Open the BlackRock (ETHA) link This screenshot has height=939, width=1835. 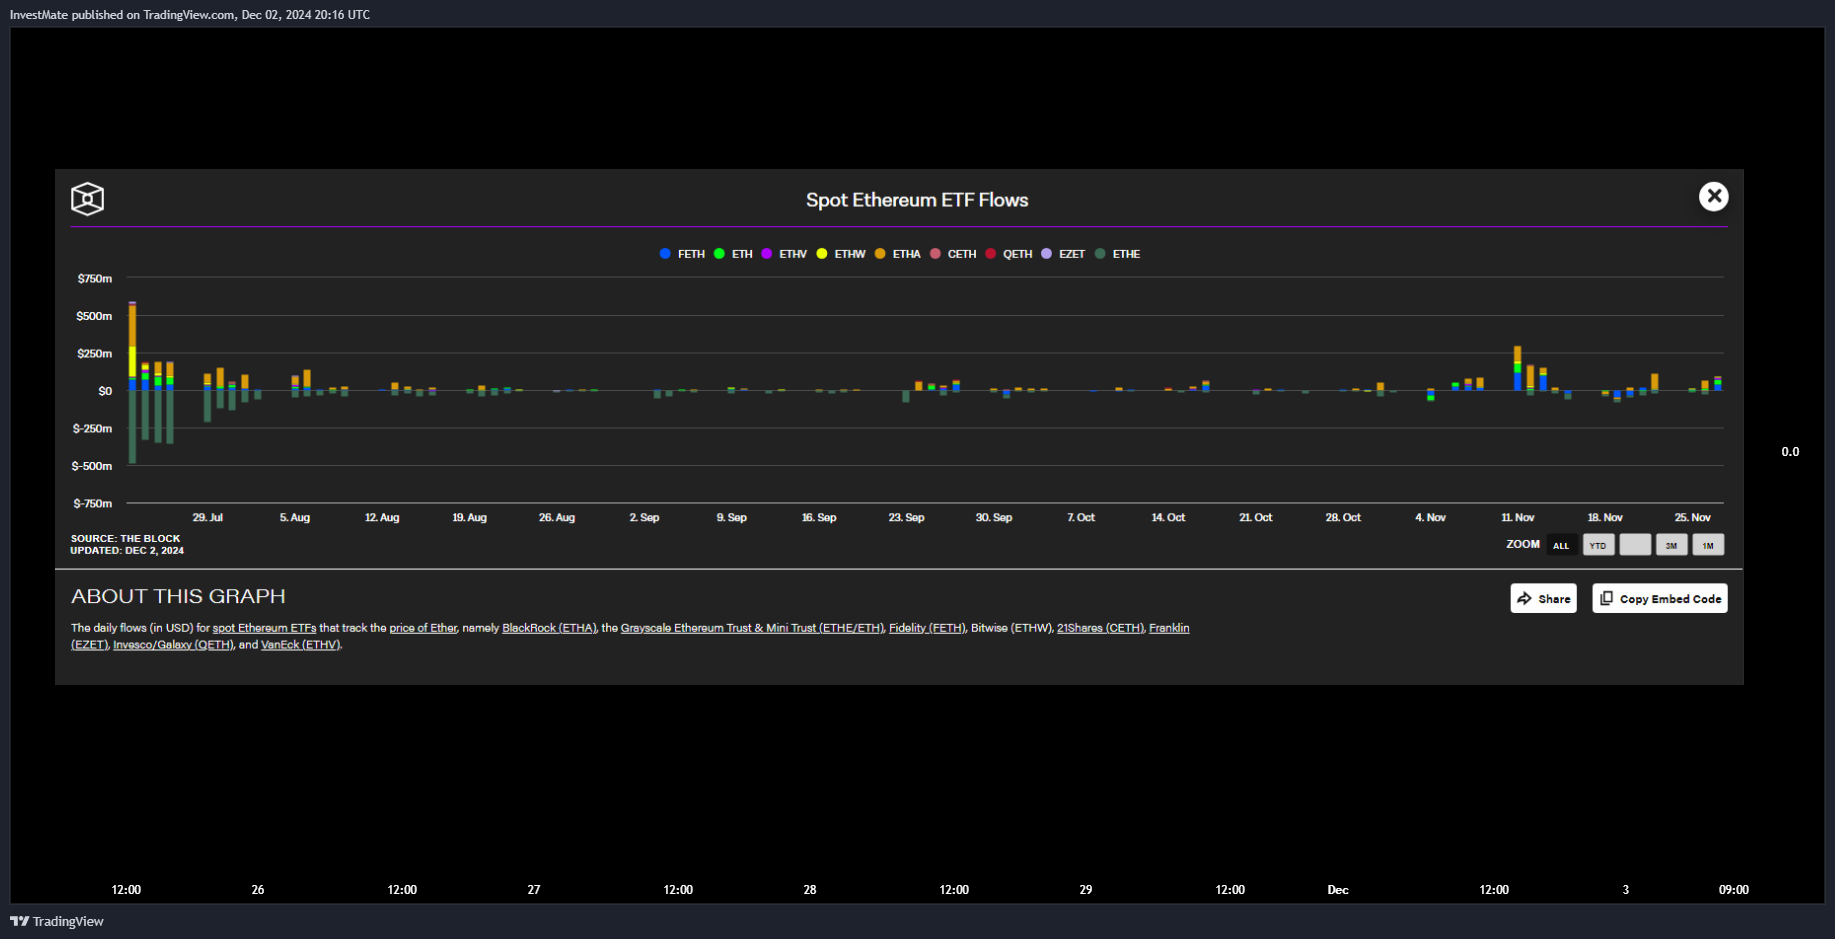[x=548, y=628]
